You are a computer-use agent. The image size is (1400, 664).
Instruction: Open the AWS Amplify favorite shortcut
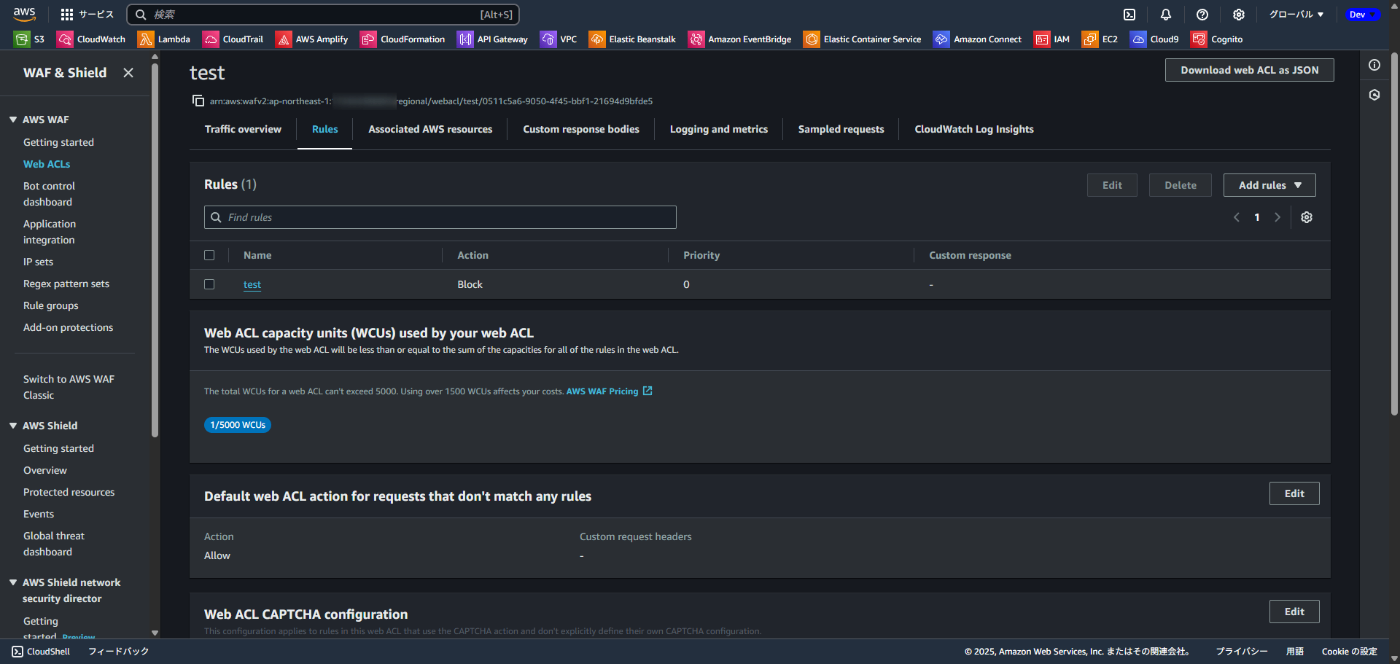point(312,39)
